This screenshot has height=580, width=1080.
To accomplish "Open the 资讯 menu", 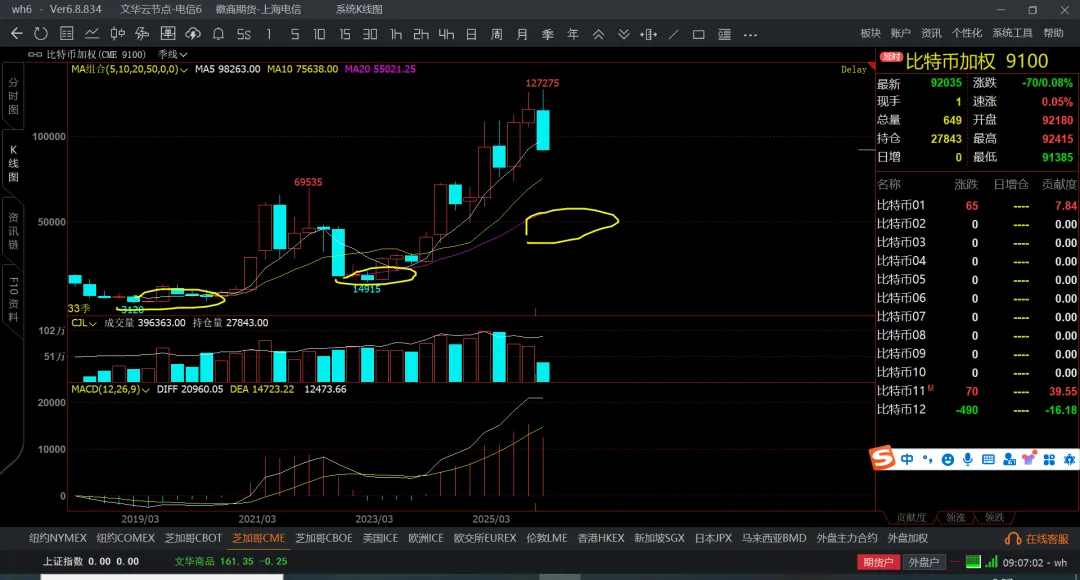I will click(x=931, y=33).
